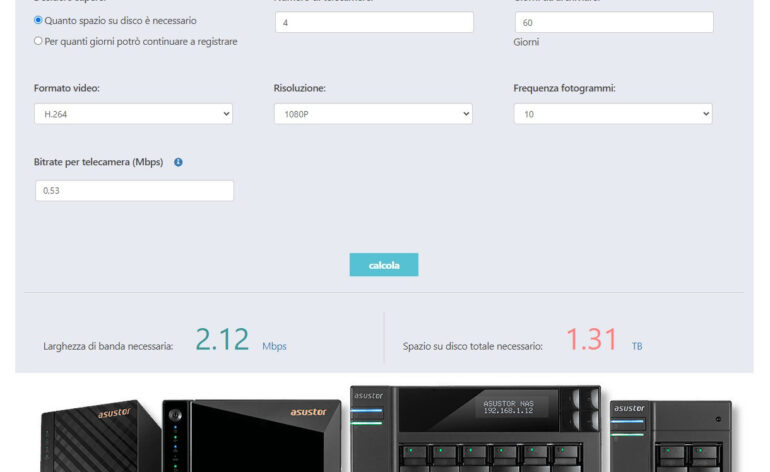Click the bitrate info icon
The image size is (770, 472).
pyautogui.click(x=178, y=162)
